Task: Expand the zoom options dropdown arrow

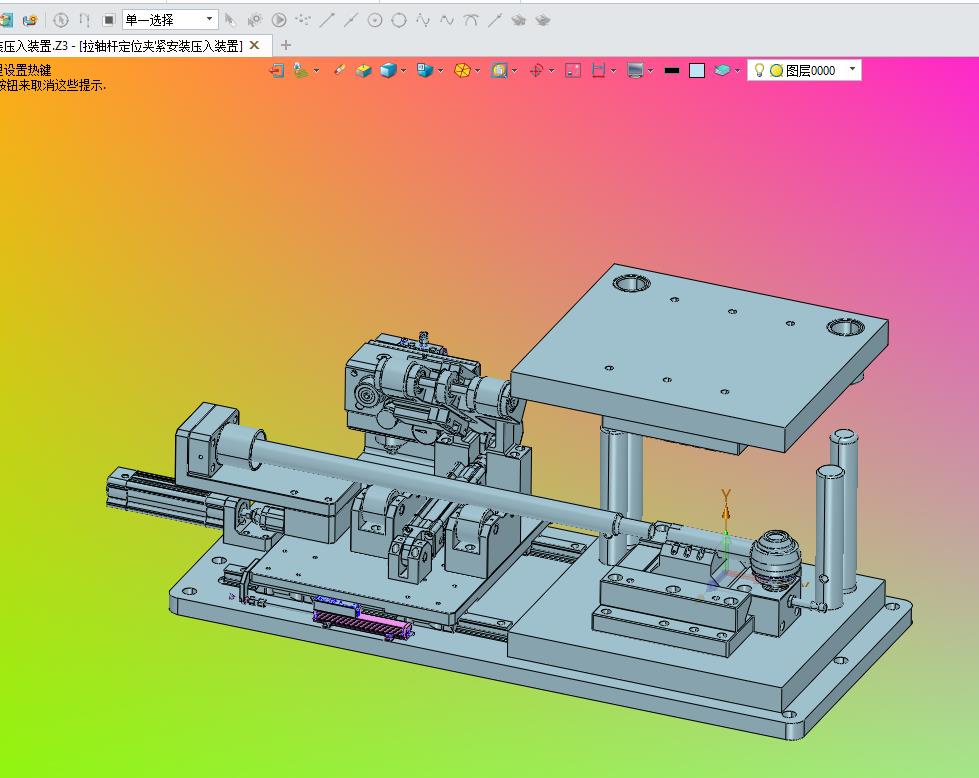Action: pyautogui.click(x=514, y=71)
